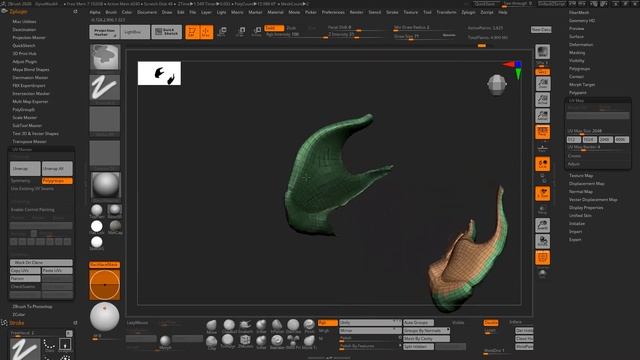Activate the Move gizmo icon on top shelf

click(222, 32)
